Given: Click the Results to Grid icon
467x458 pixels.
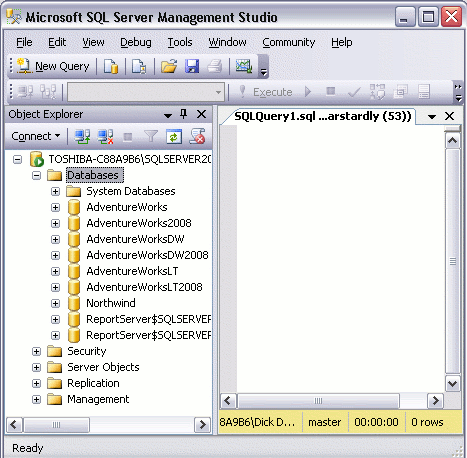Looking at the screenshot, I should pyautogui.click(x=424, y=91).
